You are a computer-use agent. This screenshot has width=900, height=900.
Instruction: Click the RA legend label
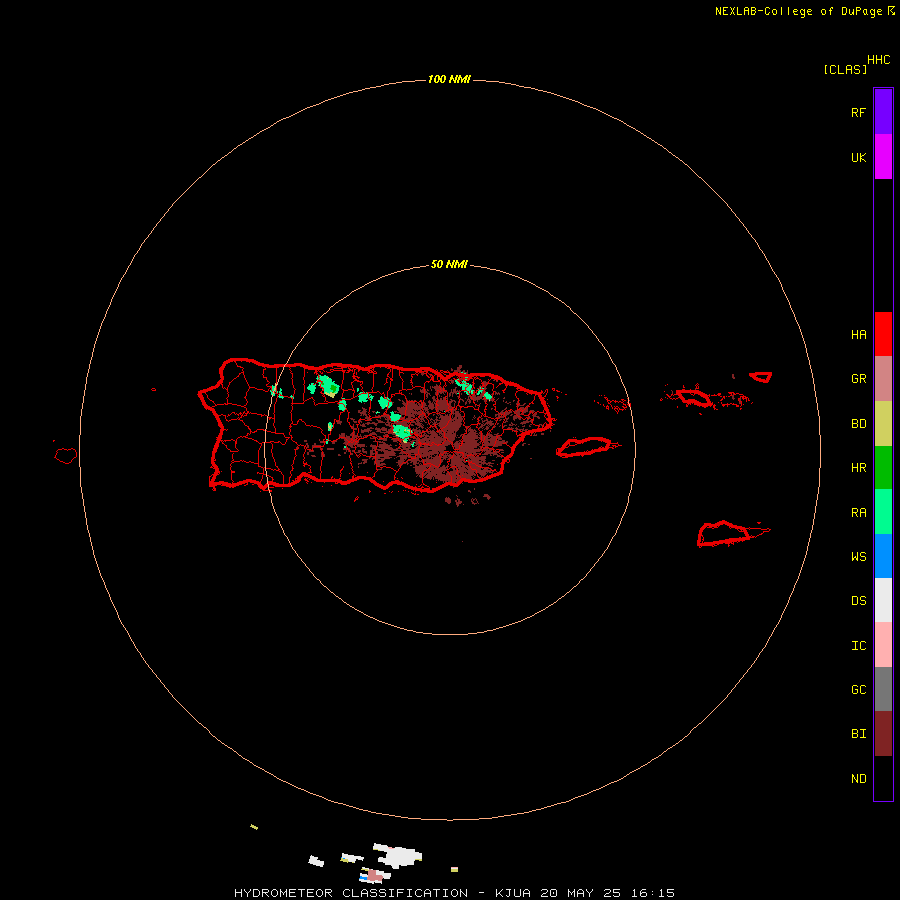(858, 513)
